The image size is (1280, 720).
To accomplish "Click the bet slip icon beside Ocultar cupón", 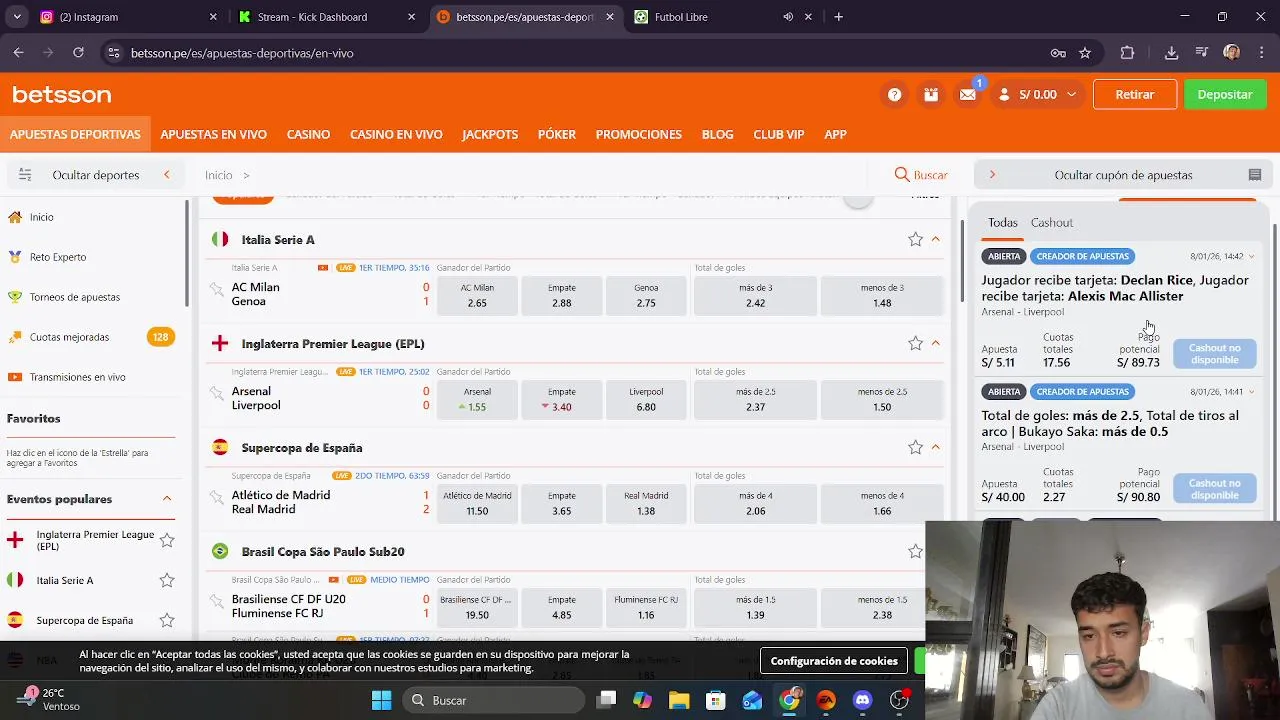I will point(1255,175).
